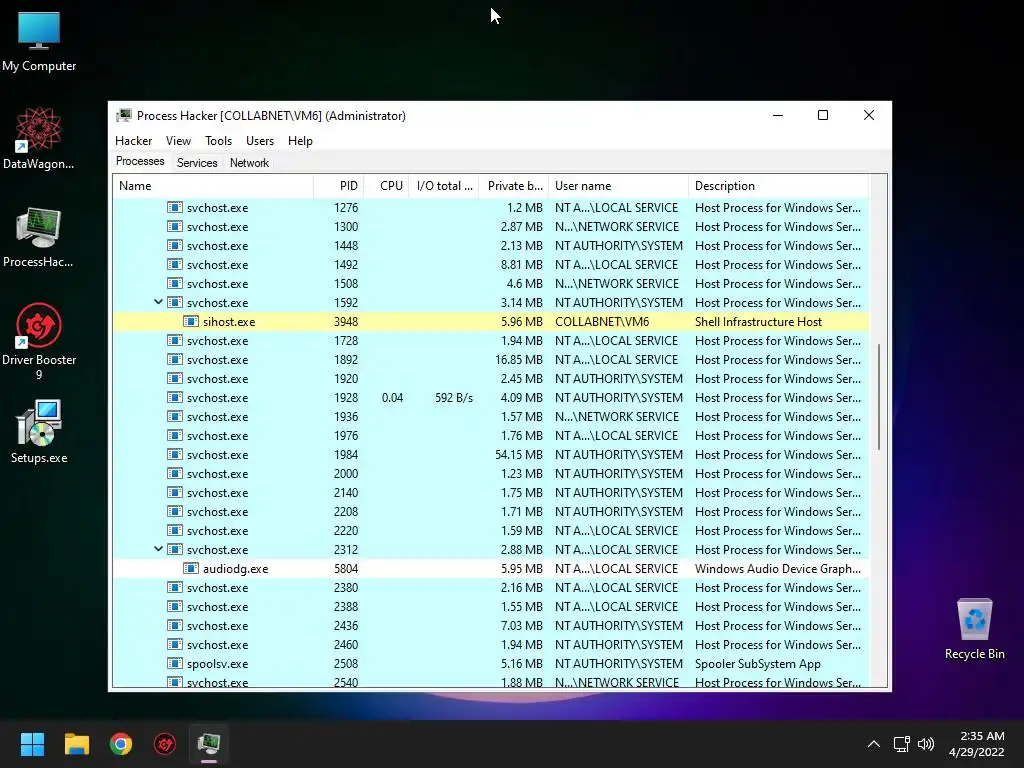Click the icon of svchost.exe PID 2436

(174, 626)
